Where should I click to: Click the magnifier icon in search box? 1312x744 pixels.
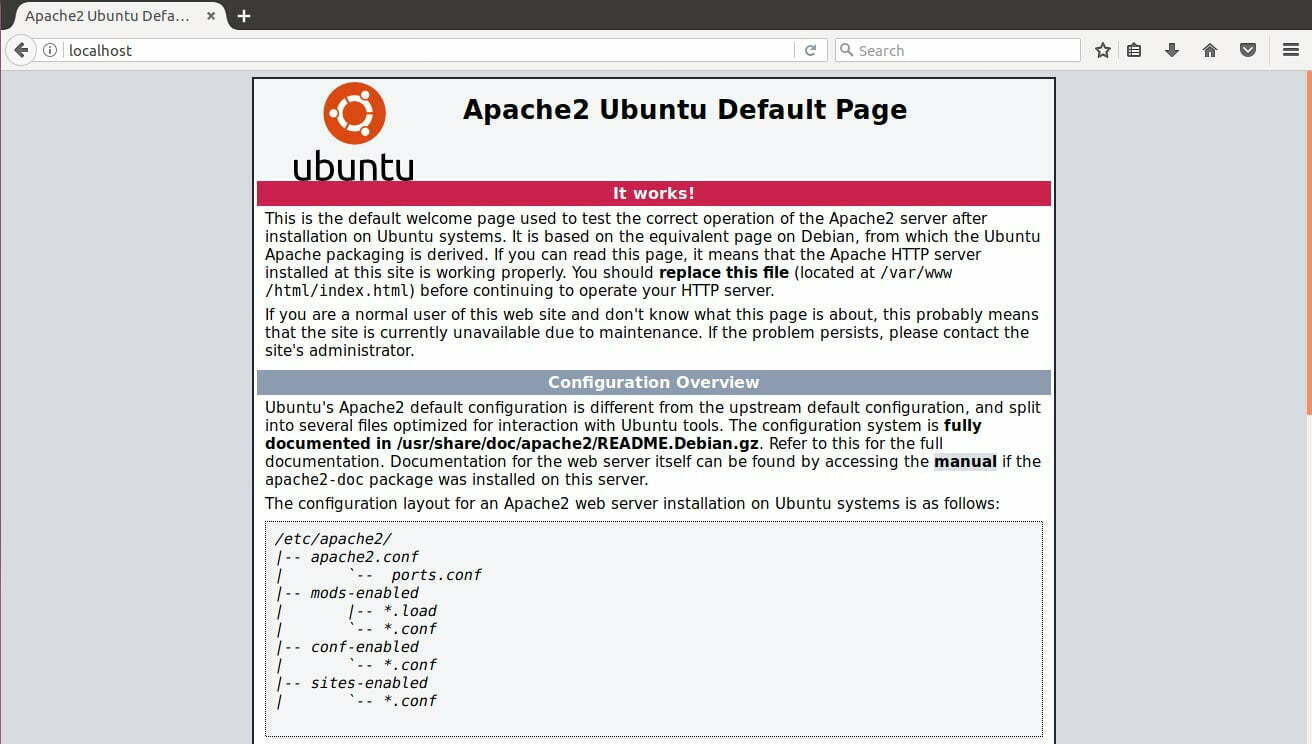click(846, 50)
